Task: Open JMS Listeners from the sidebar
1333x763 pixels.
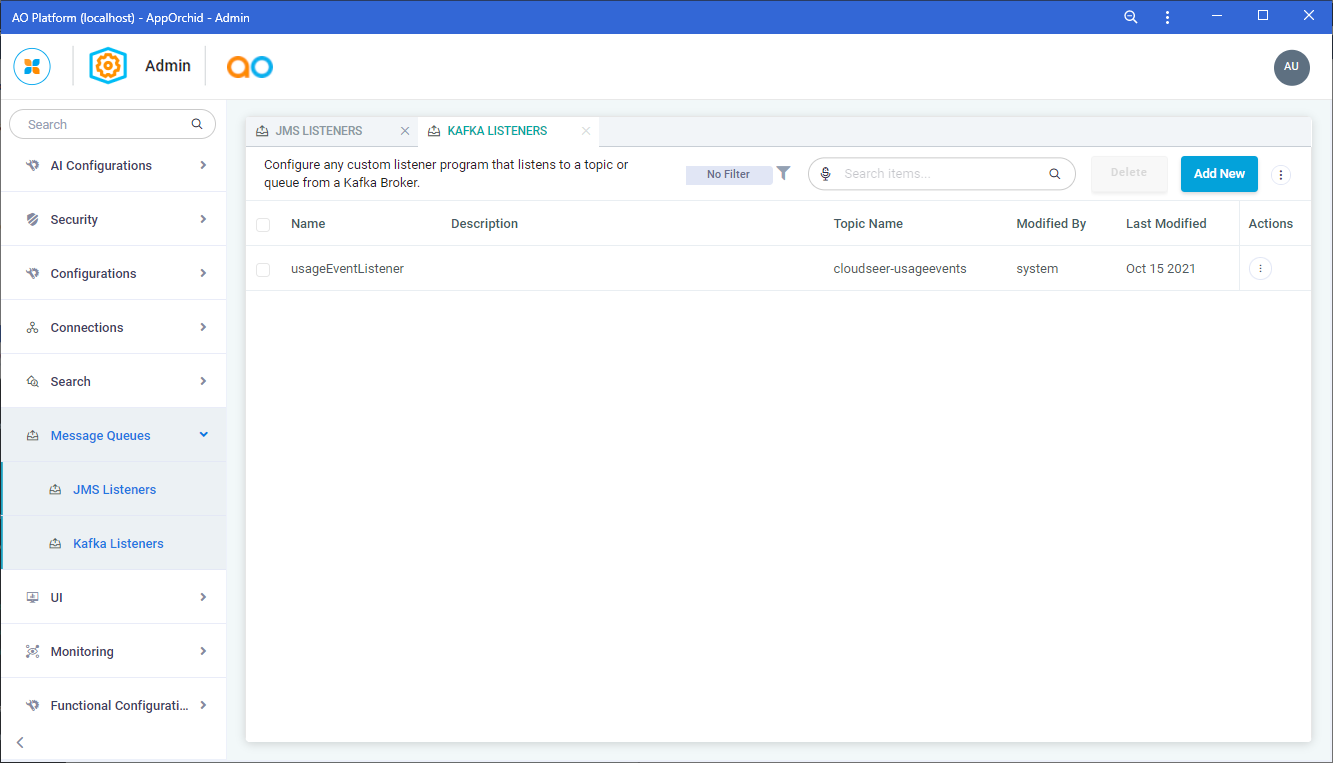Action: point(114,490)
